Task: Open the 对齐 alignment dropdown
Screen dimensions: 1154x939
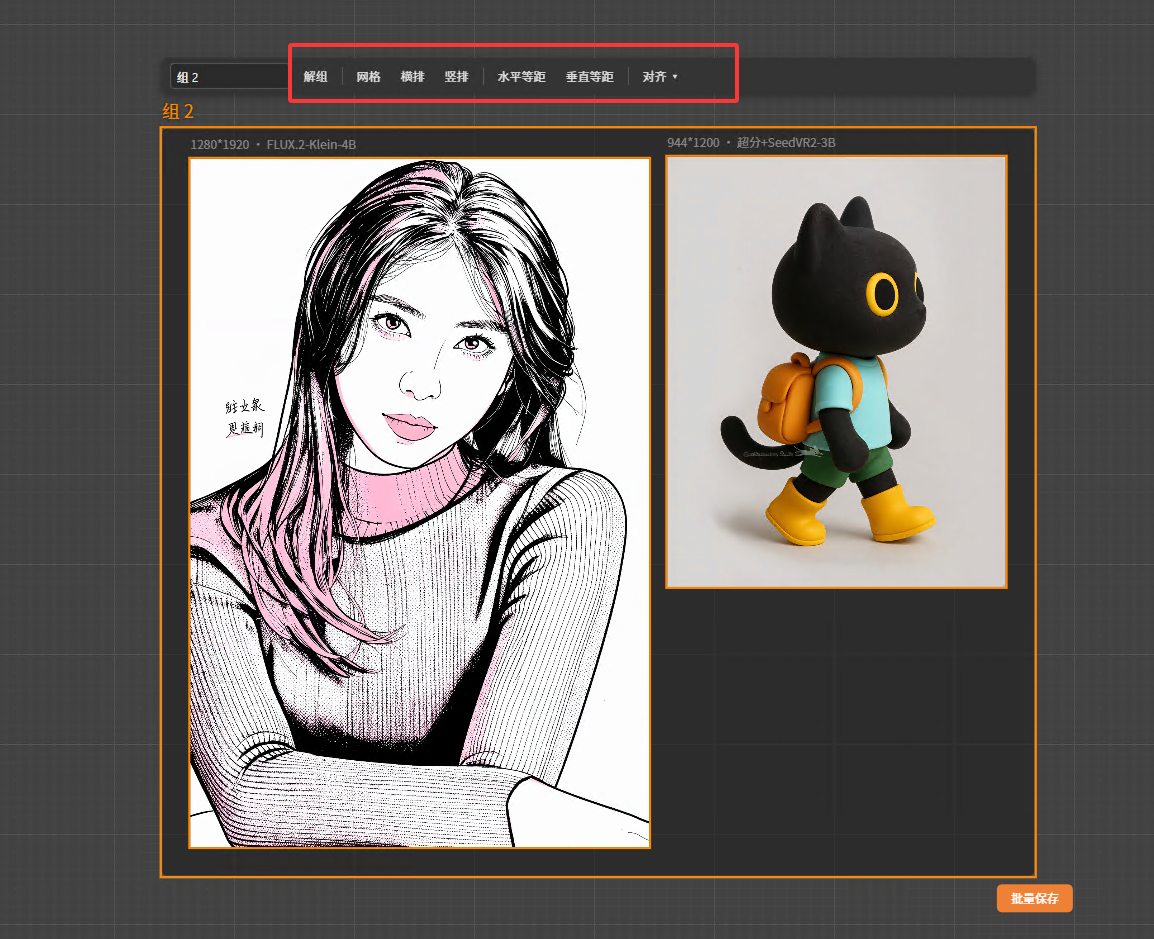Action: tap(659, 77)
